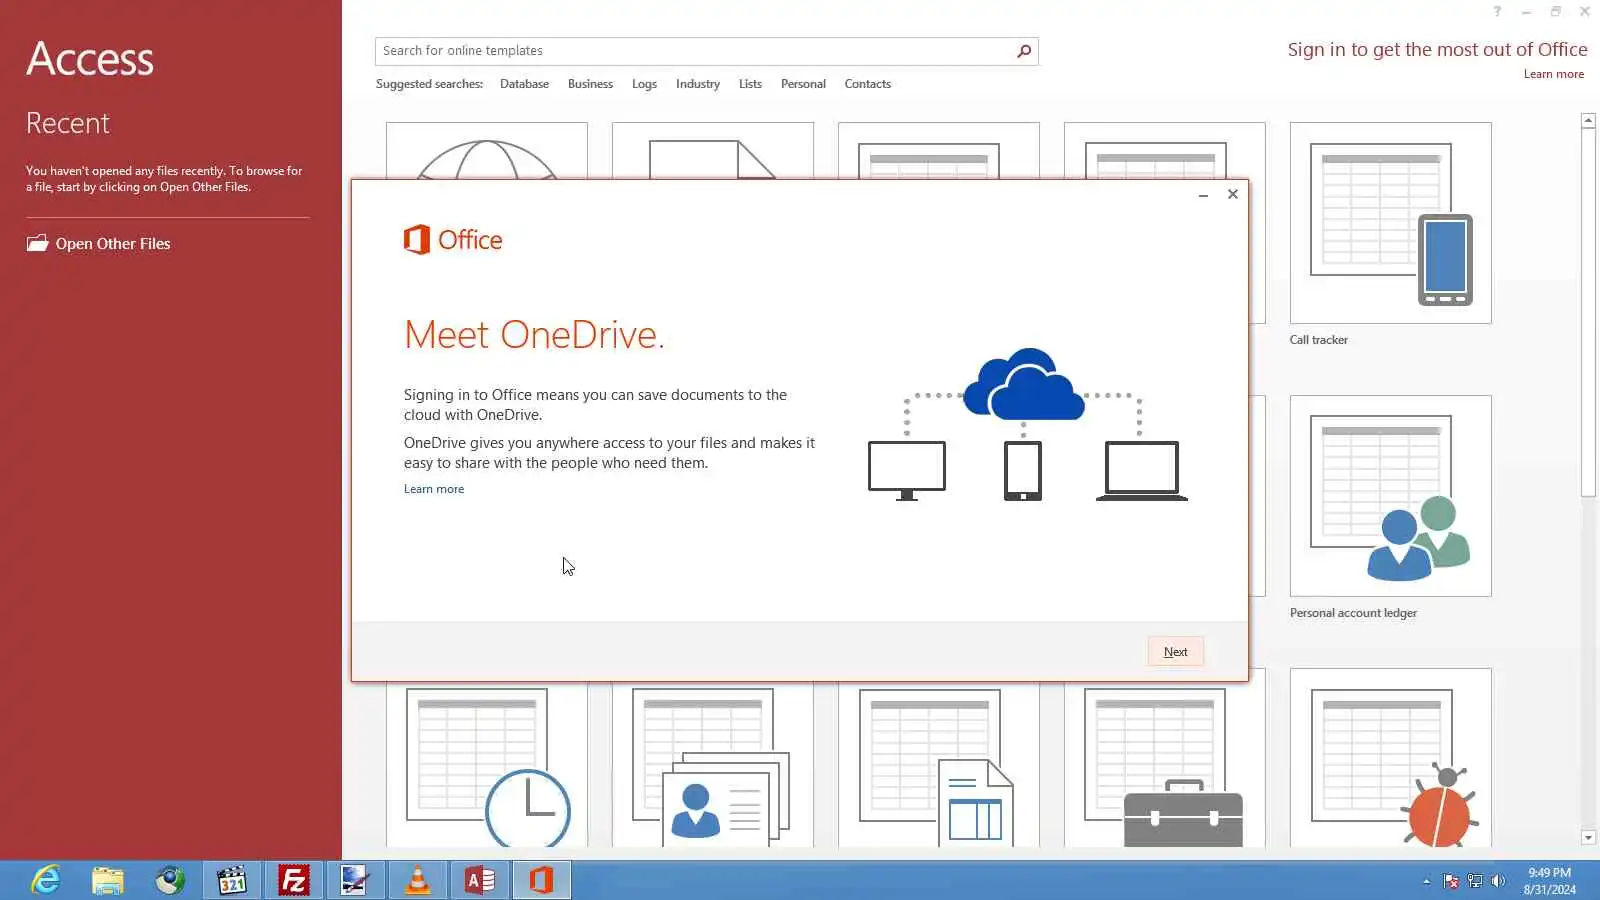Open File Explorer from the taskbar
1600x900 pixels.
[108, 880]
